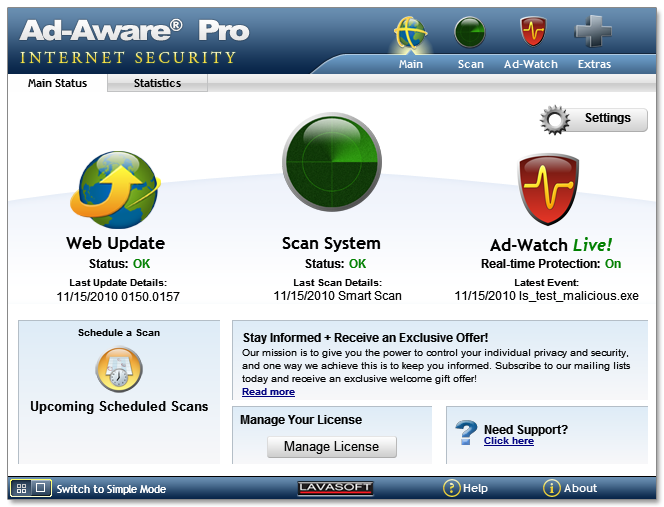Click the Ad-Watch Live! heading
664x507 pixels.
(x=551, y=245)
